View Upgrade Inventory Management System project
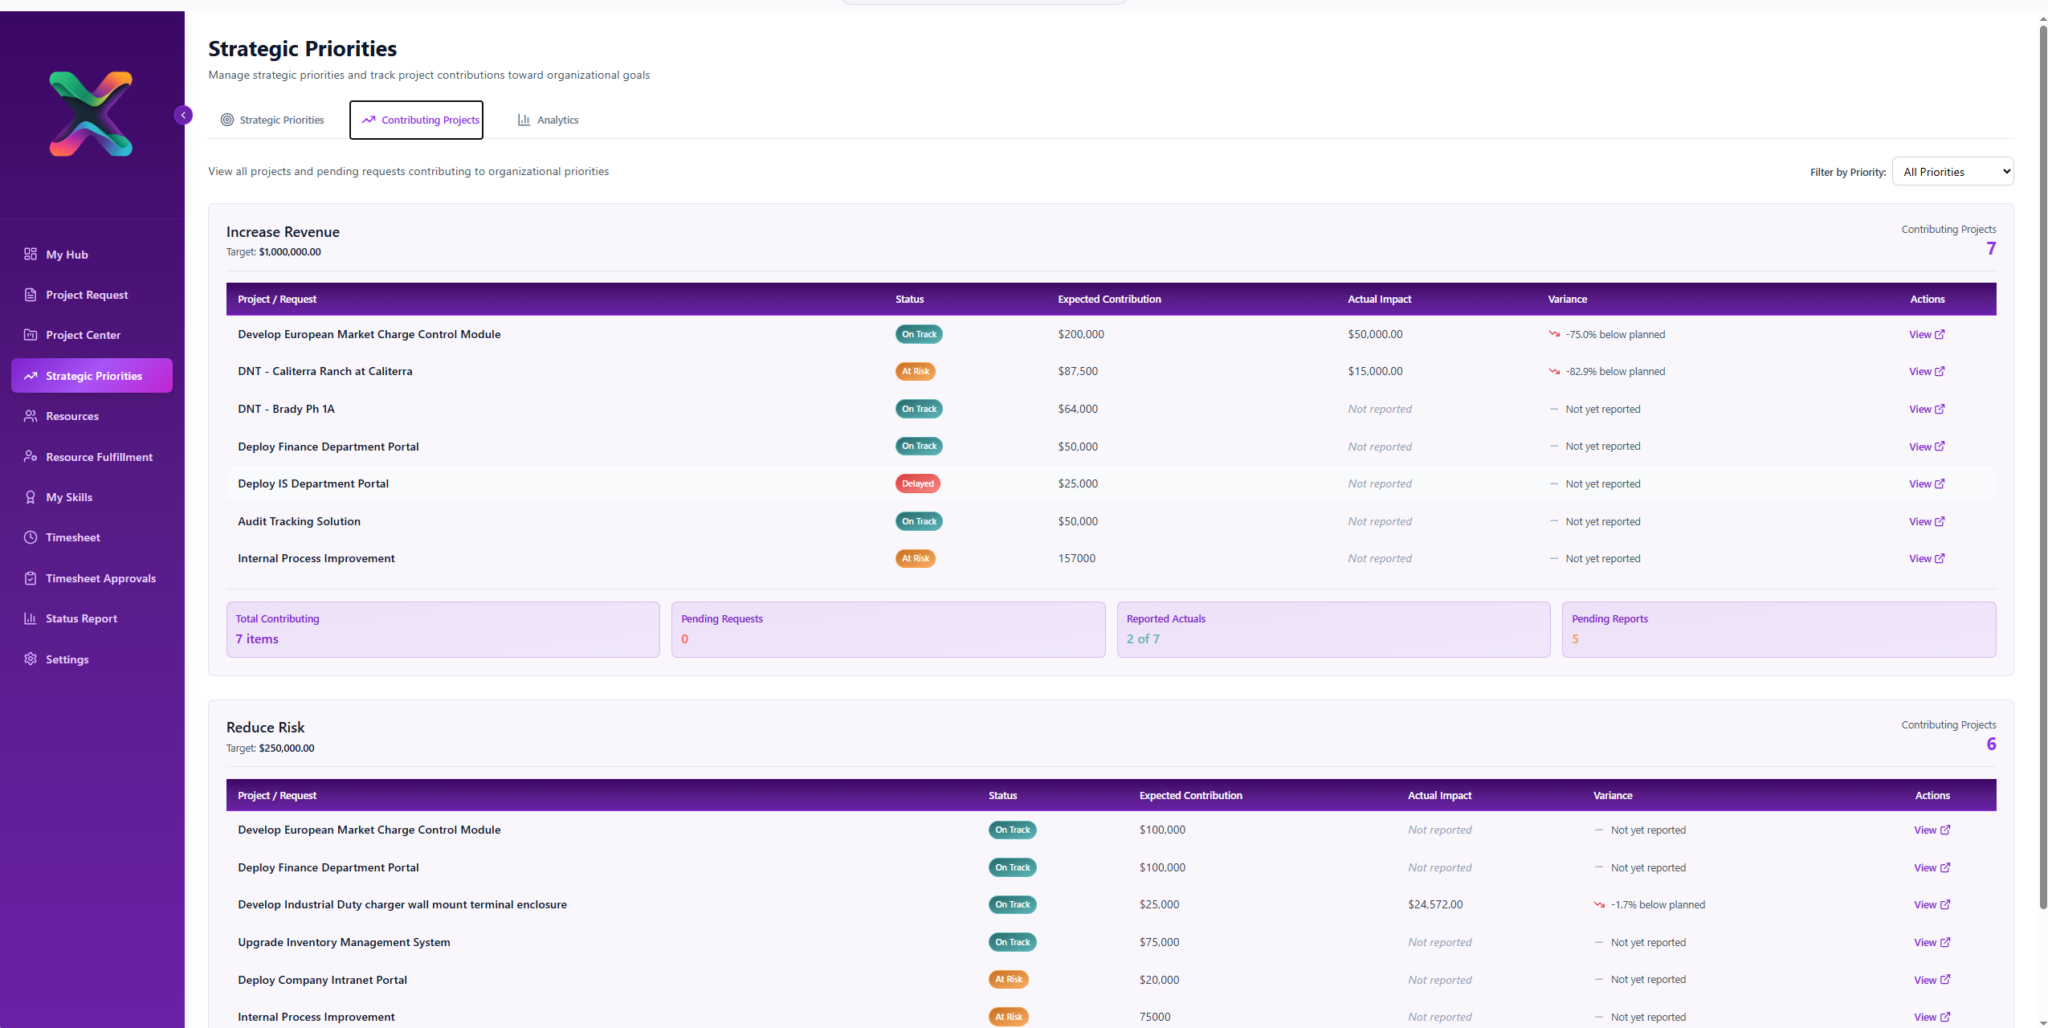 (x=1932, y=943)
